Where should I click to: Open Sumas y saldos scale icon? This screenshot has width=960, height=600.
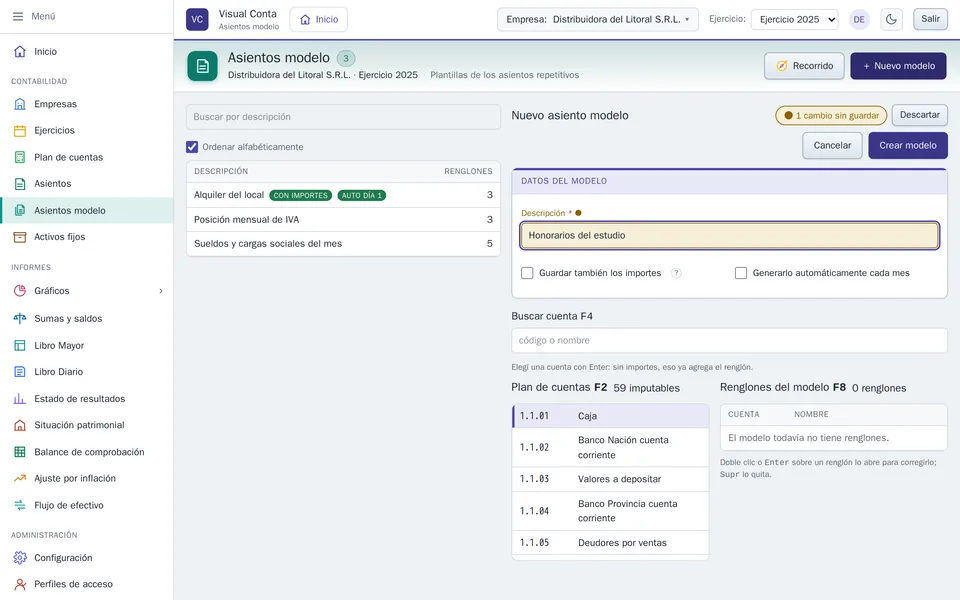(x=20, y=318)
